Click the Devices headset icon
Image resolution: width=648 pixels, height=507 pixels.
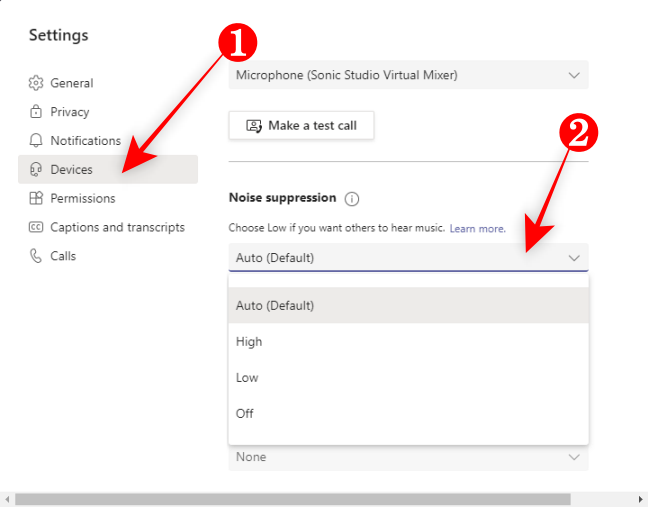(36, 170)
